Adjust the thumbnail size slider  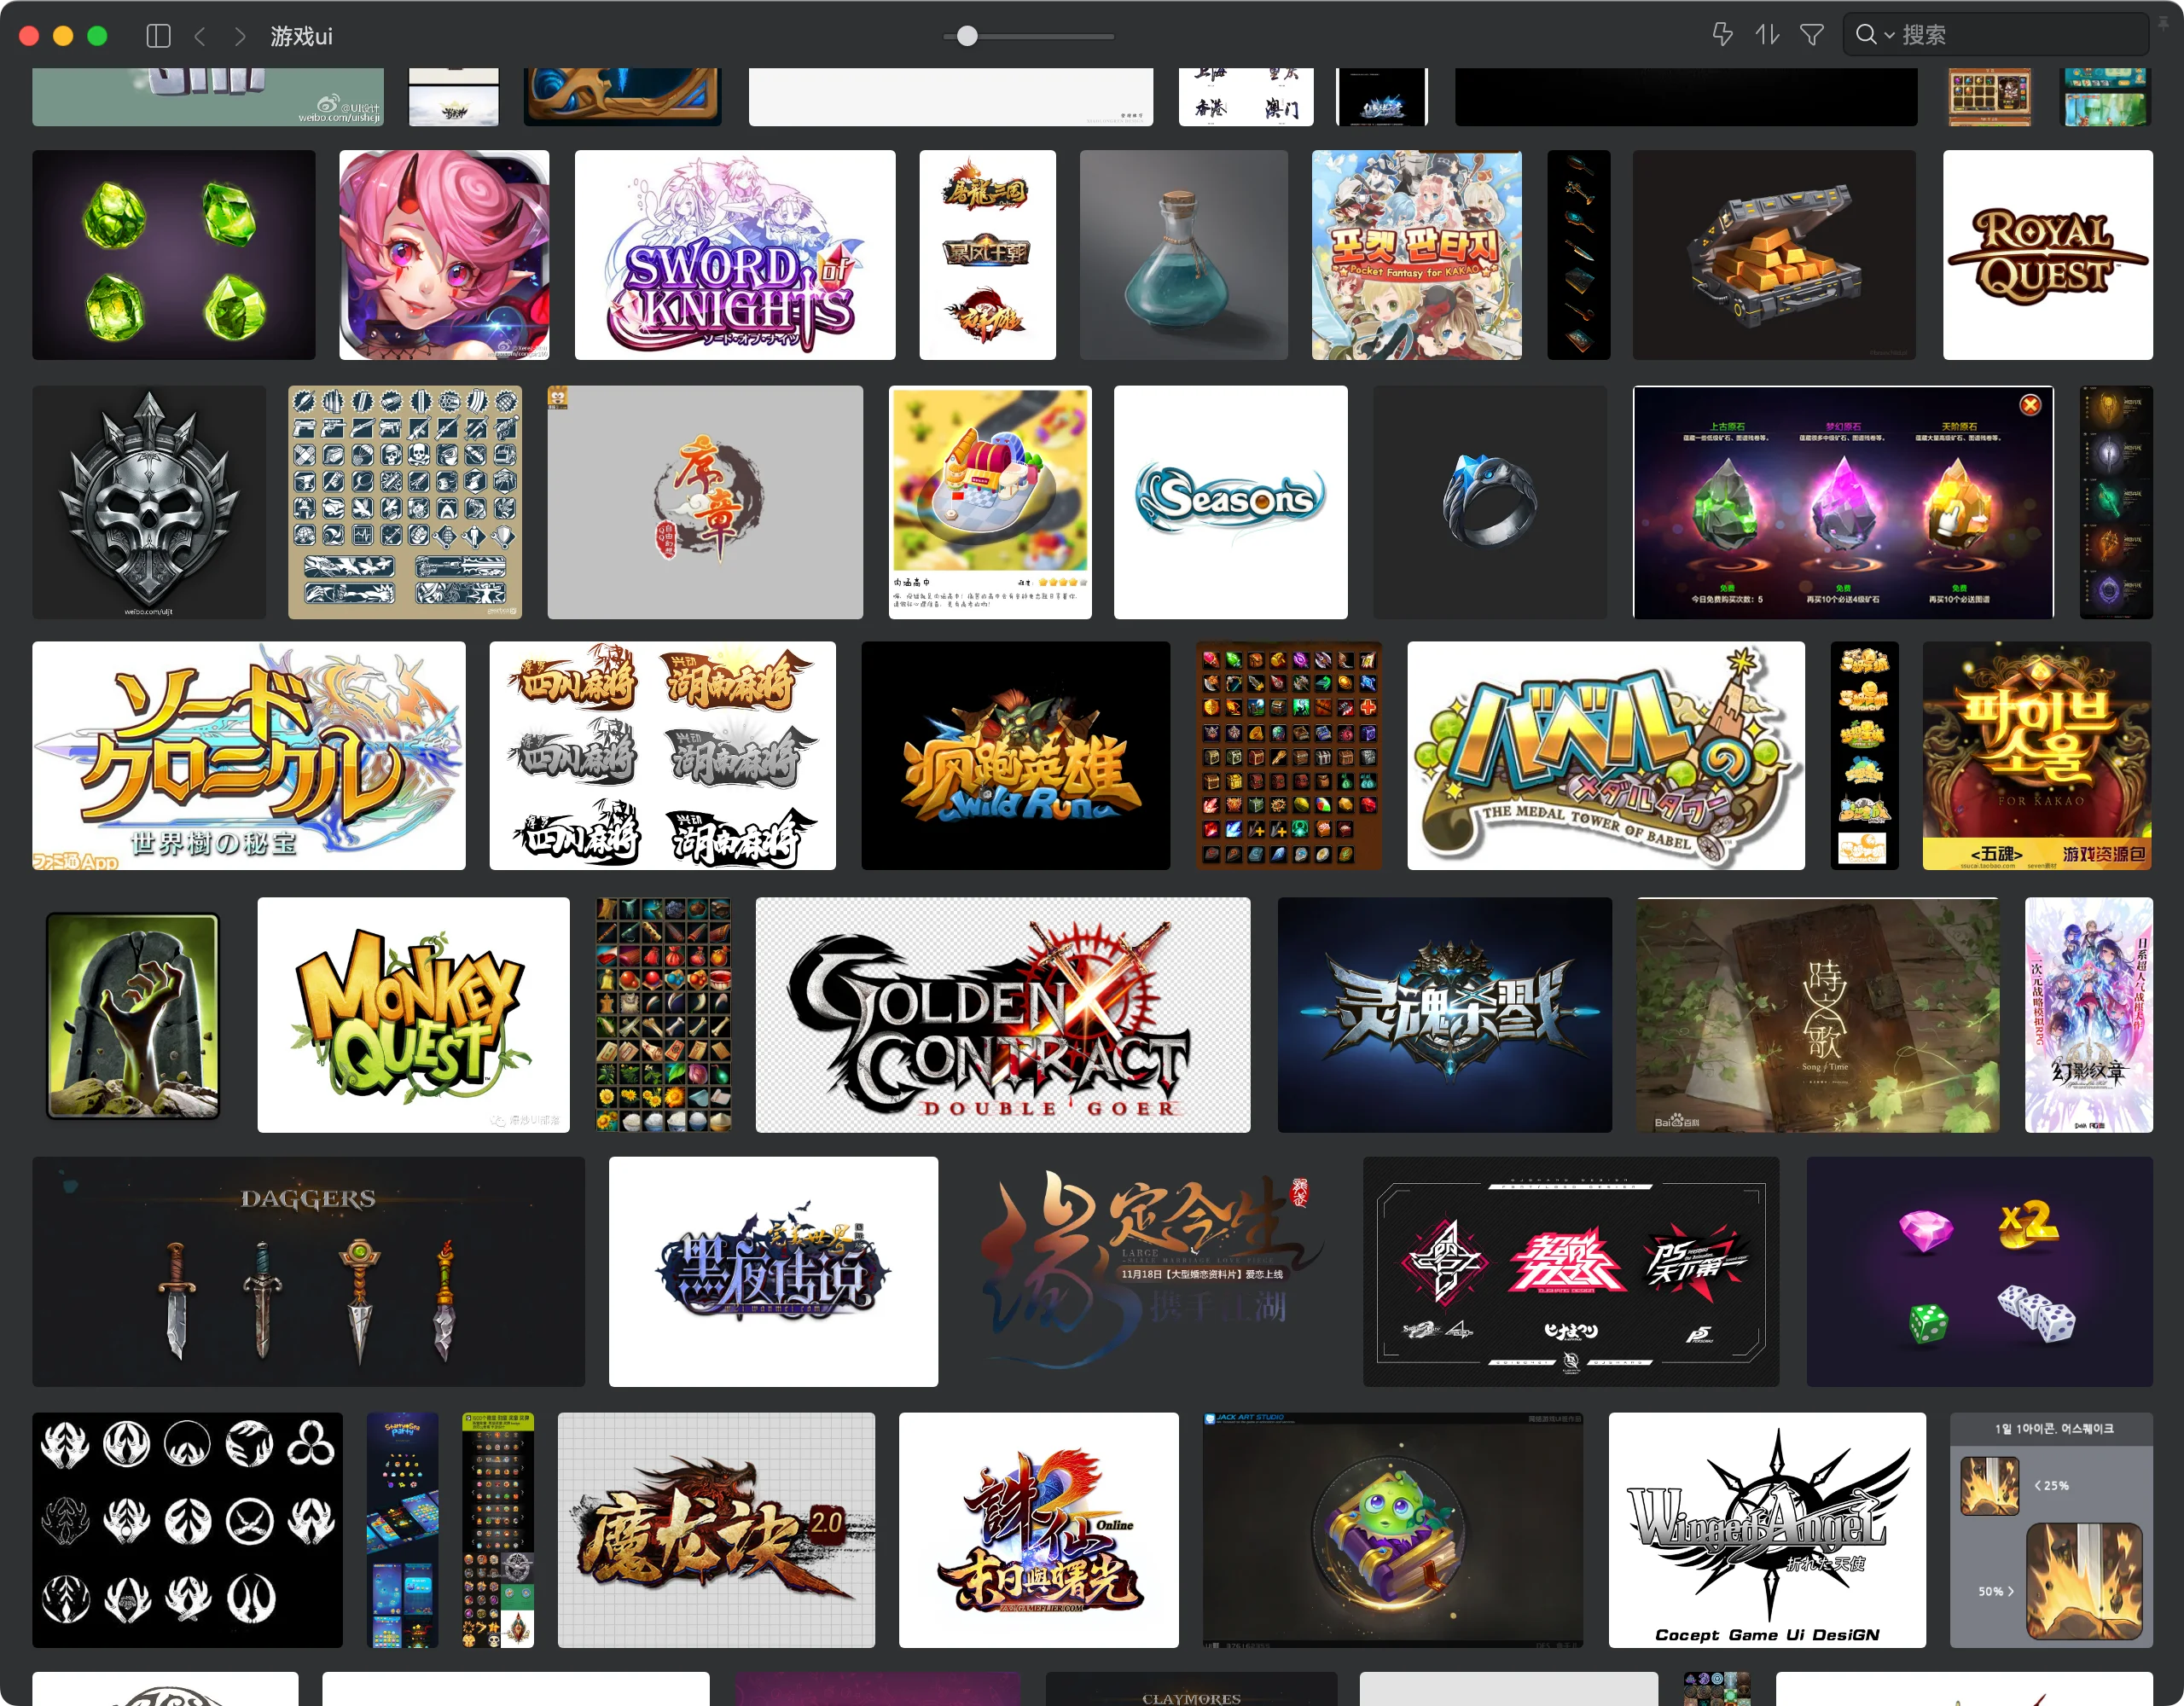[967, 36]
